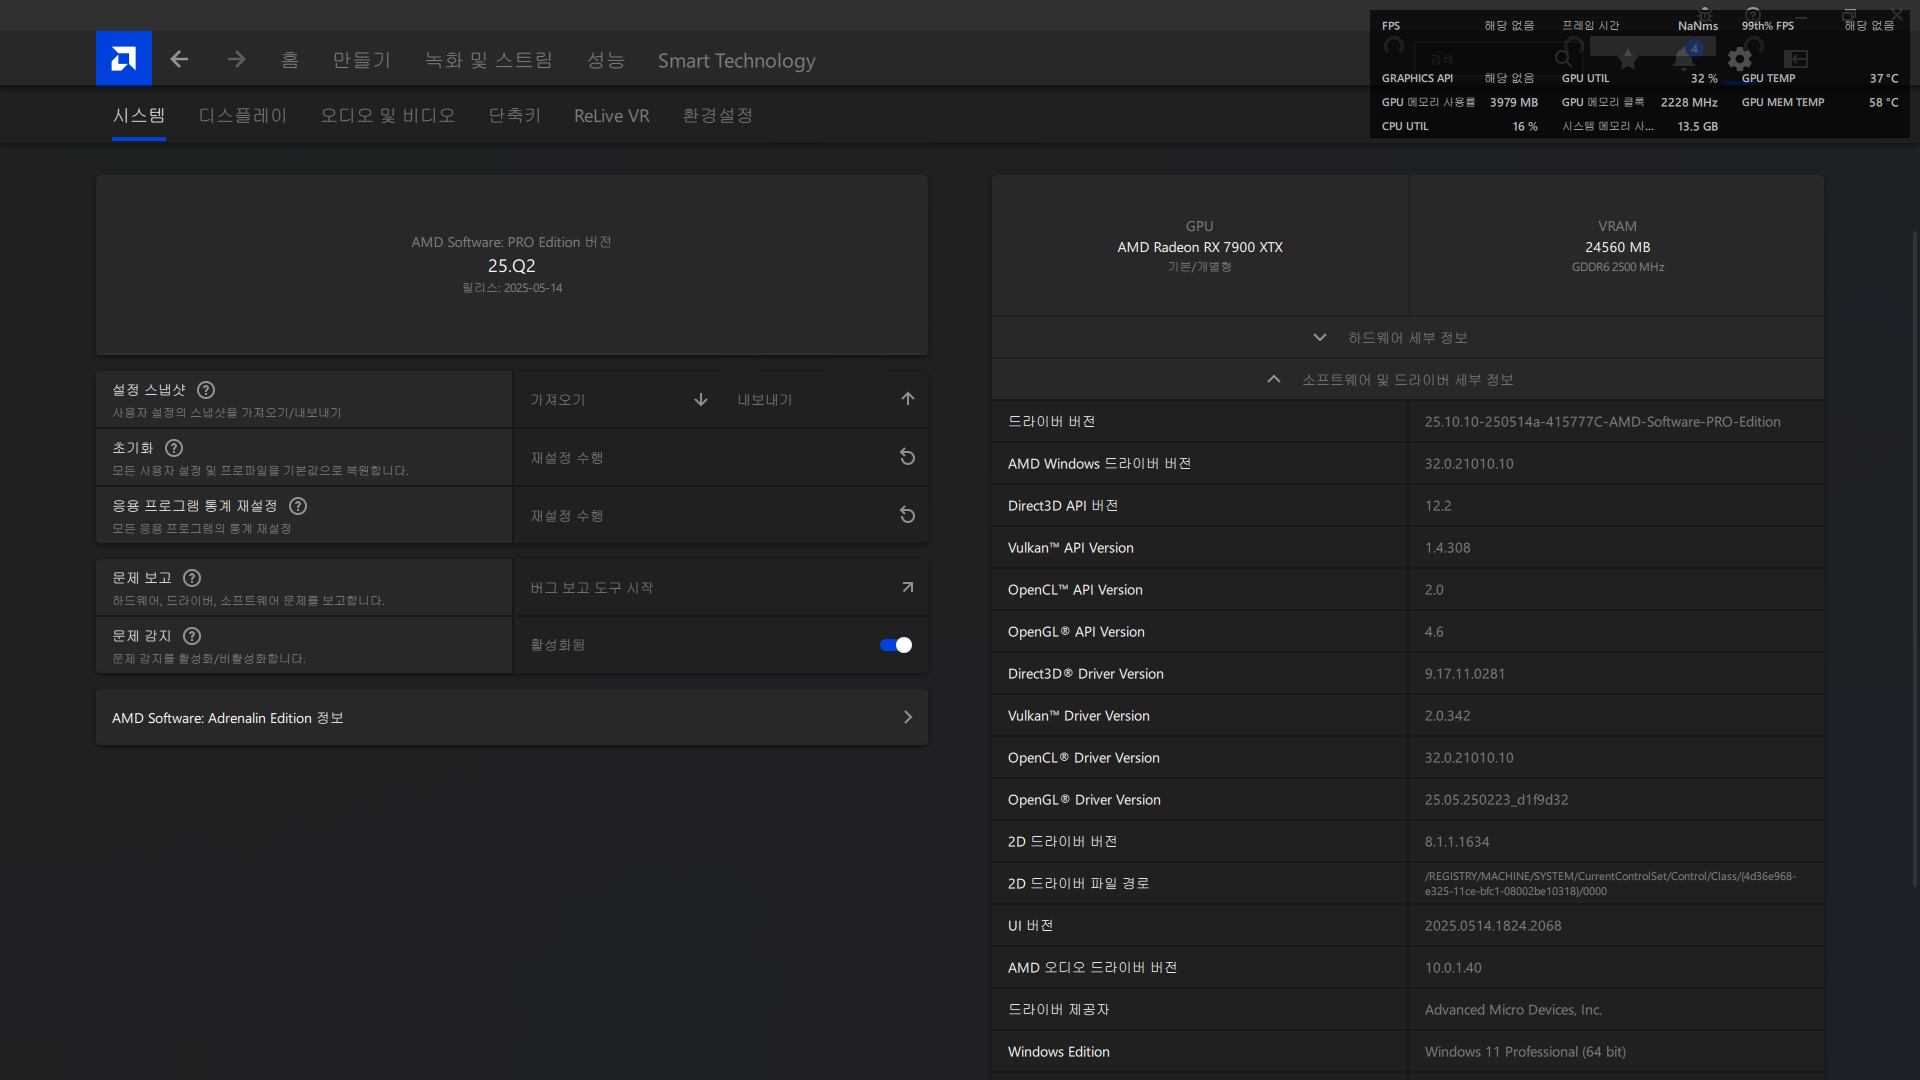Open the Smart Technology menu
This screenshot has height=1080, width=1920.
737,60
